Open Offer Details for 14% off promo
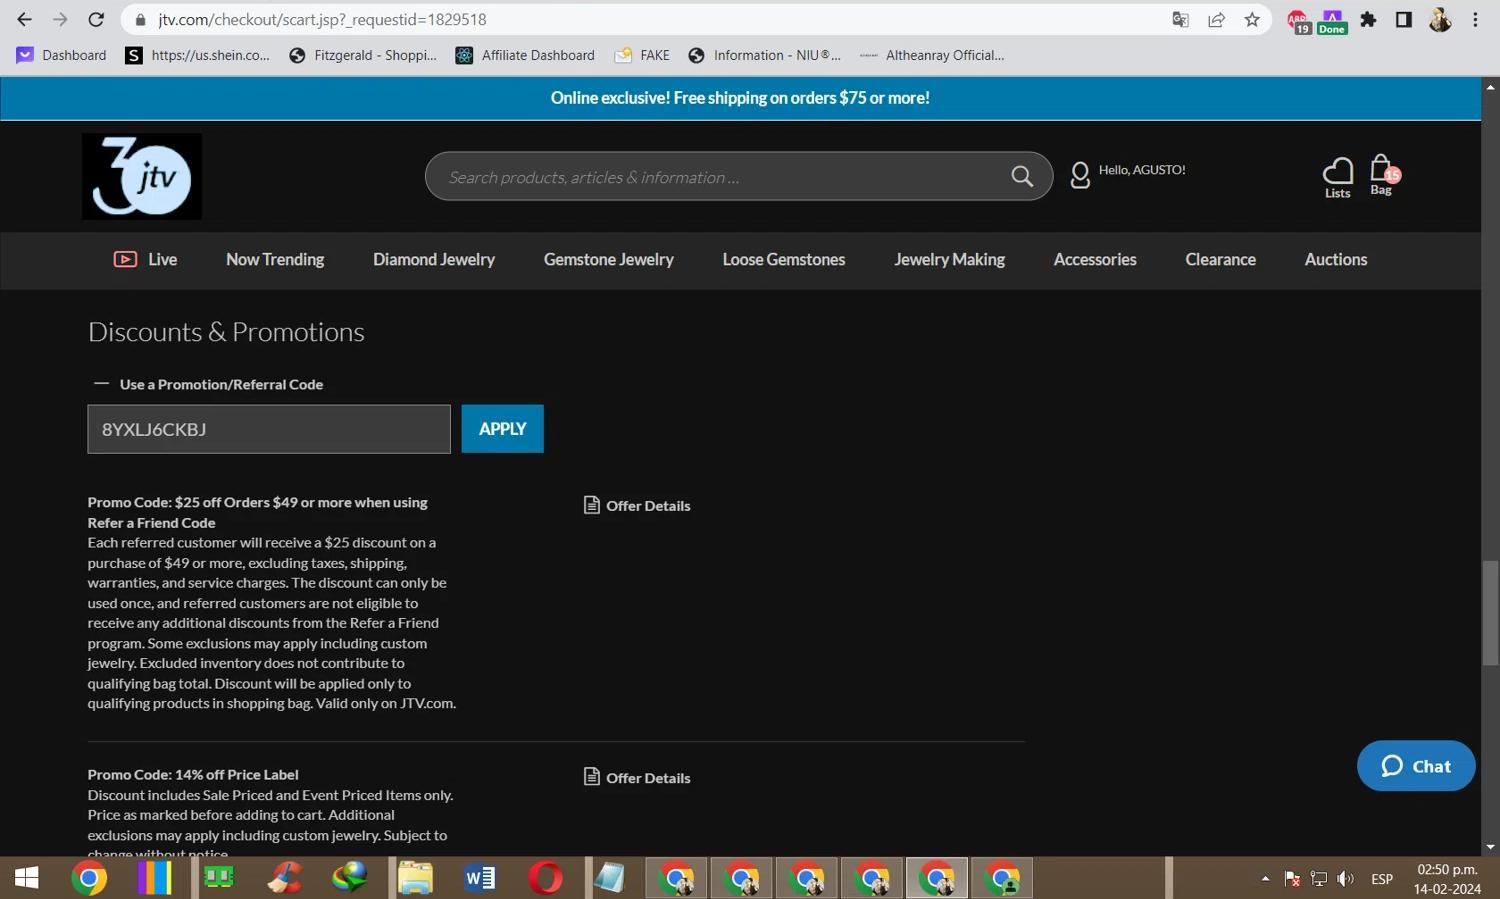The width and height of the screenshot is (1500, 899). click(637, 777)
